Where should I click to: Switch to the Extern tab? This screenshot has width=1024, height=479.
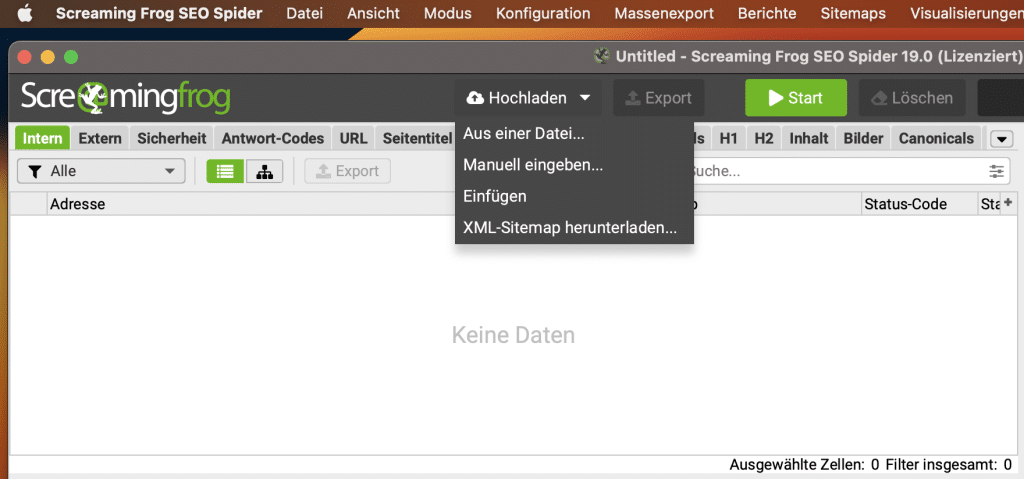coord(100,139)
